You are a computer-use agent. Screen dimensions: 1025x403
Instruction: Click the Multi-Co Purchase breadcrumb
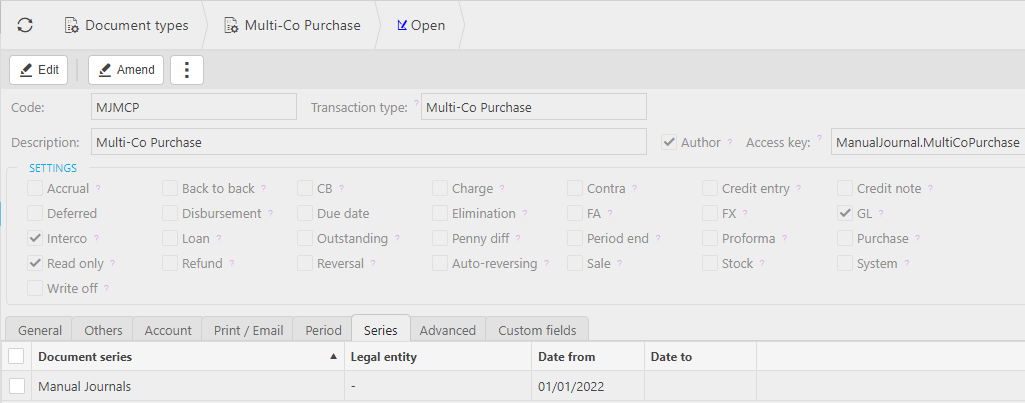[292, 25]
